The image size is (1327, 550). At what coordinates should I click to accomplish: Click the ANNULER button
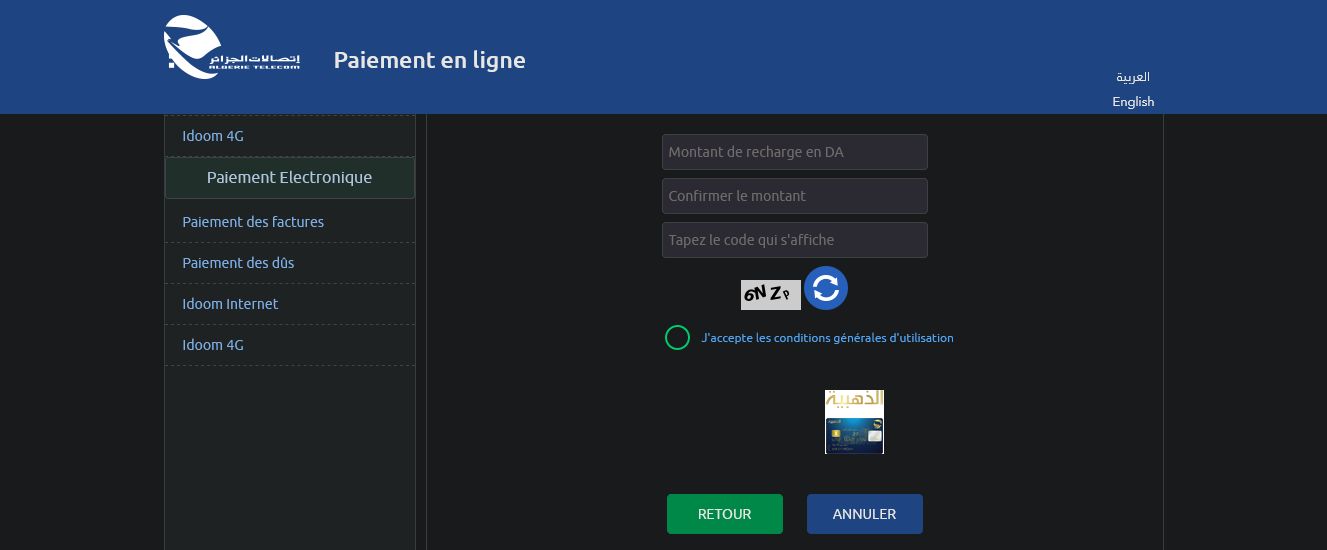tap(865, 514)
